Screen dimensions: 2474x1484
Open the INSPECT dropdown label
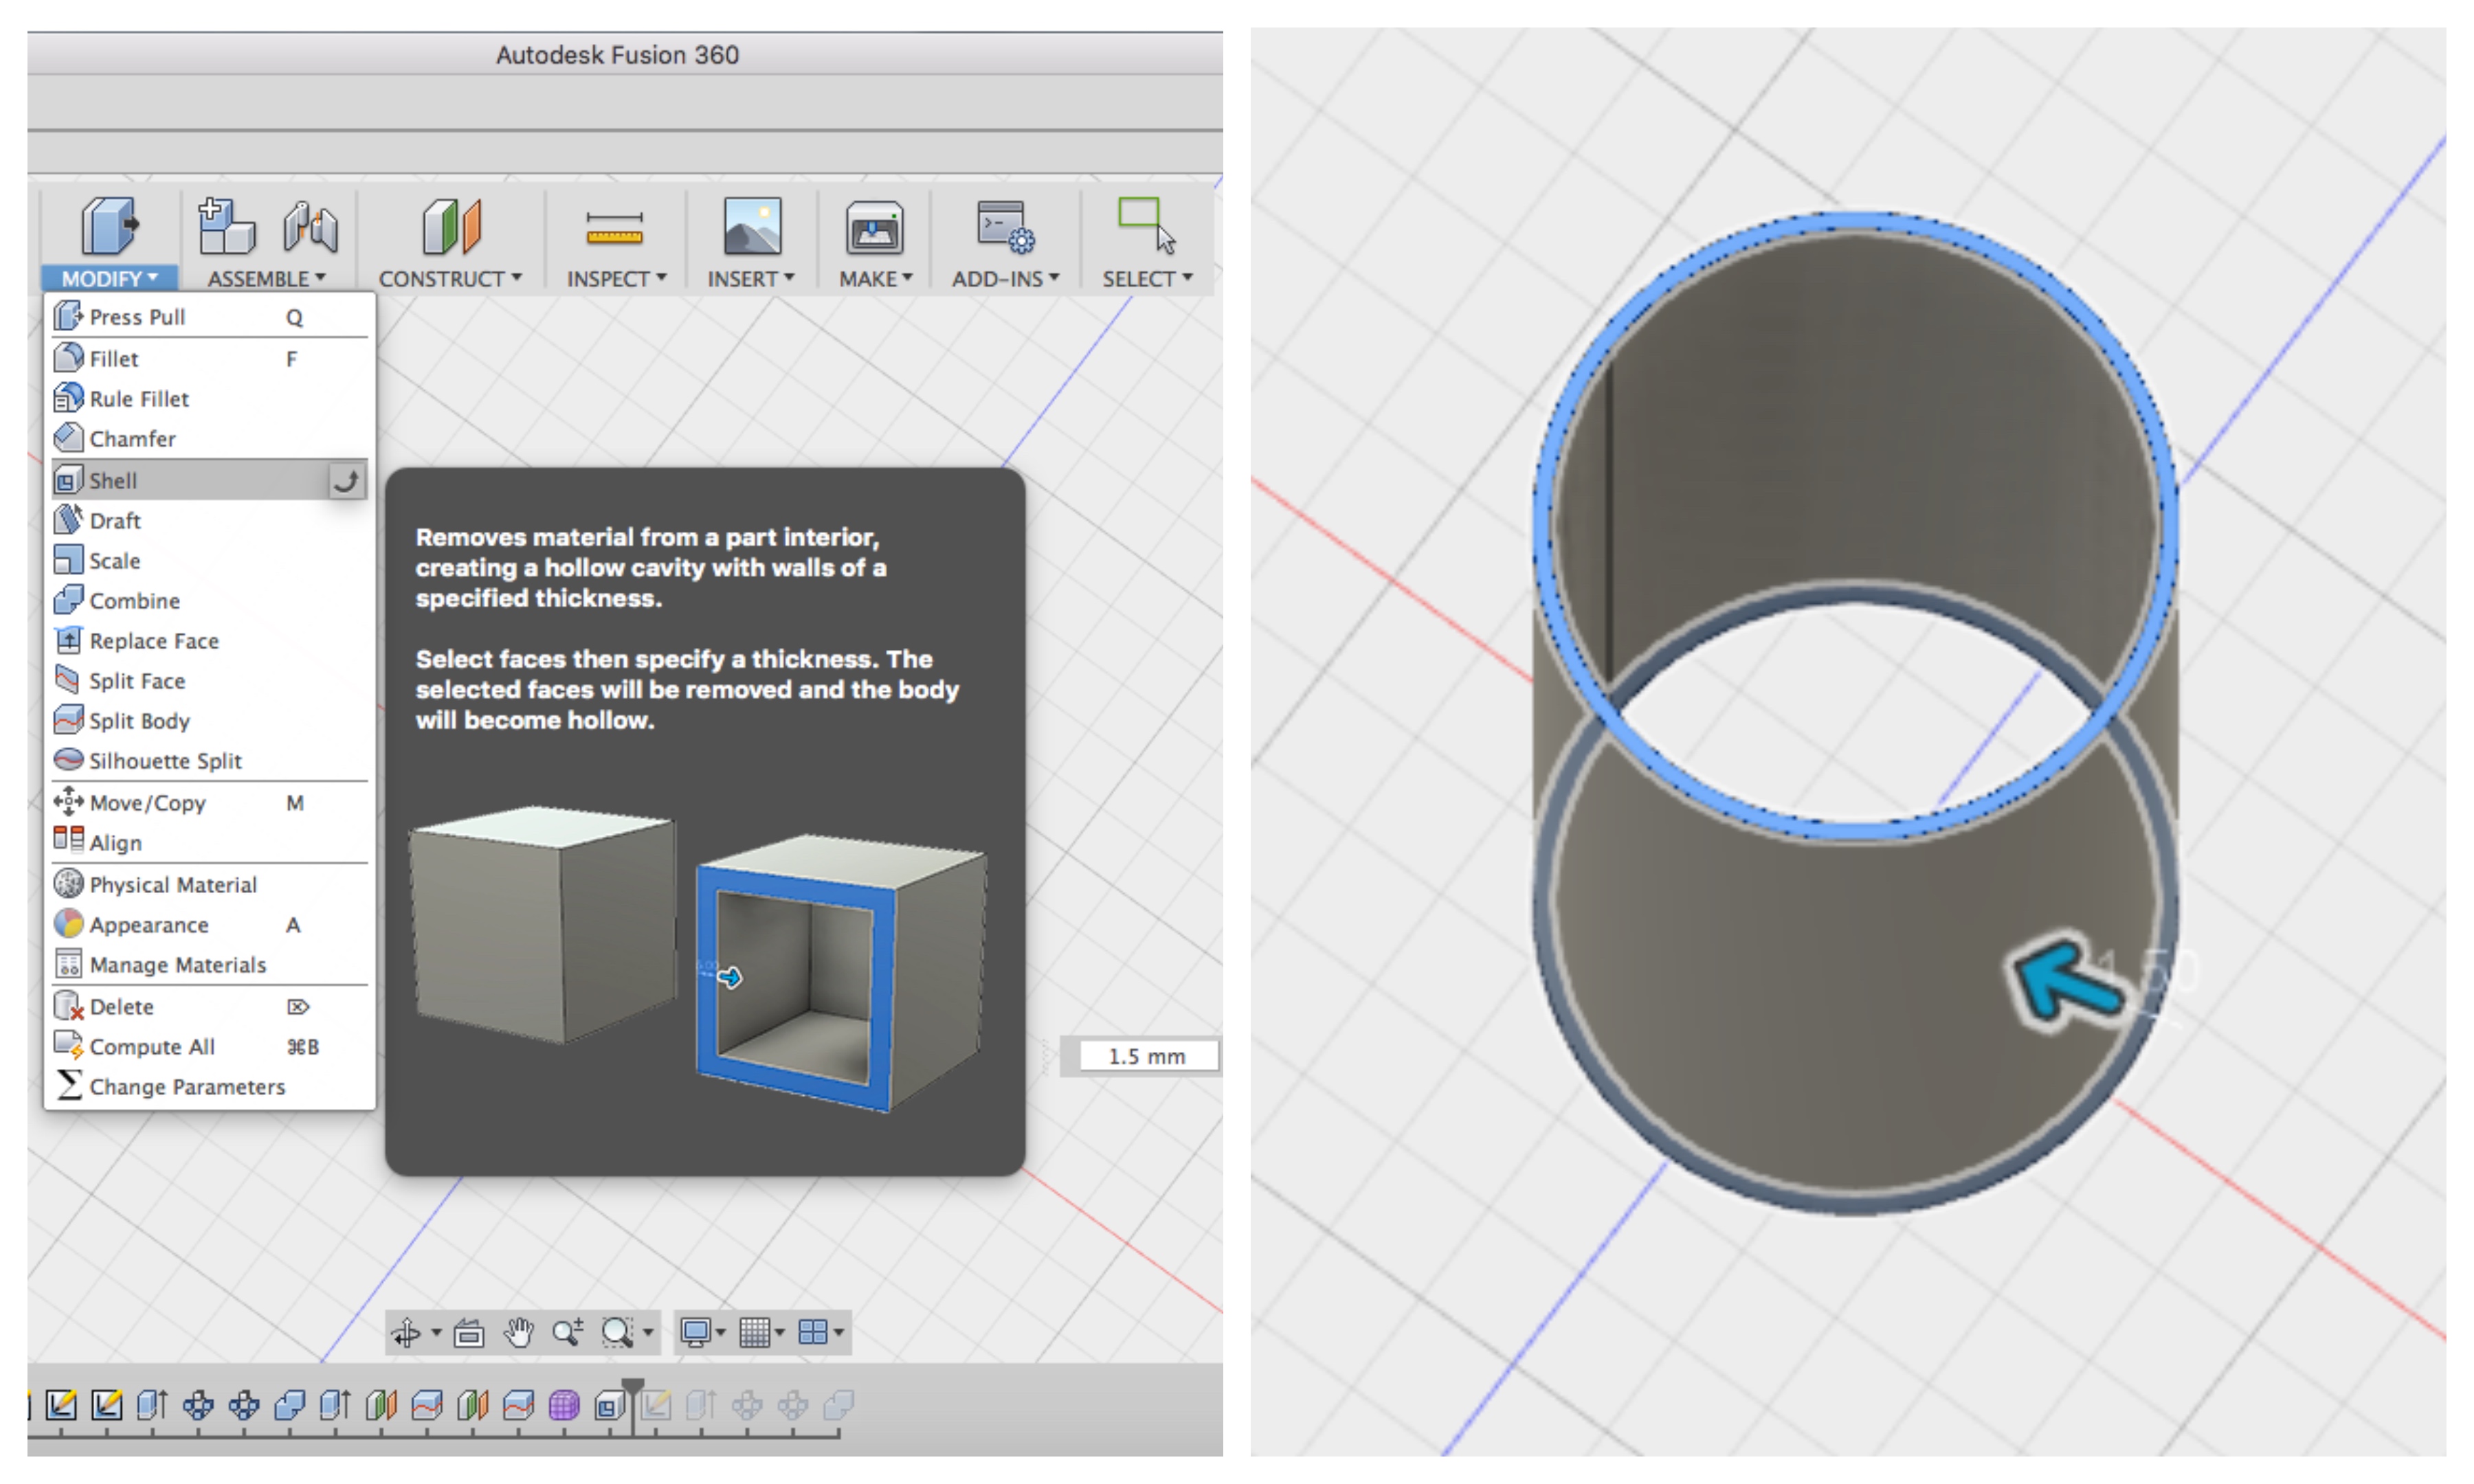[x=616, y=279]
